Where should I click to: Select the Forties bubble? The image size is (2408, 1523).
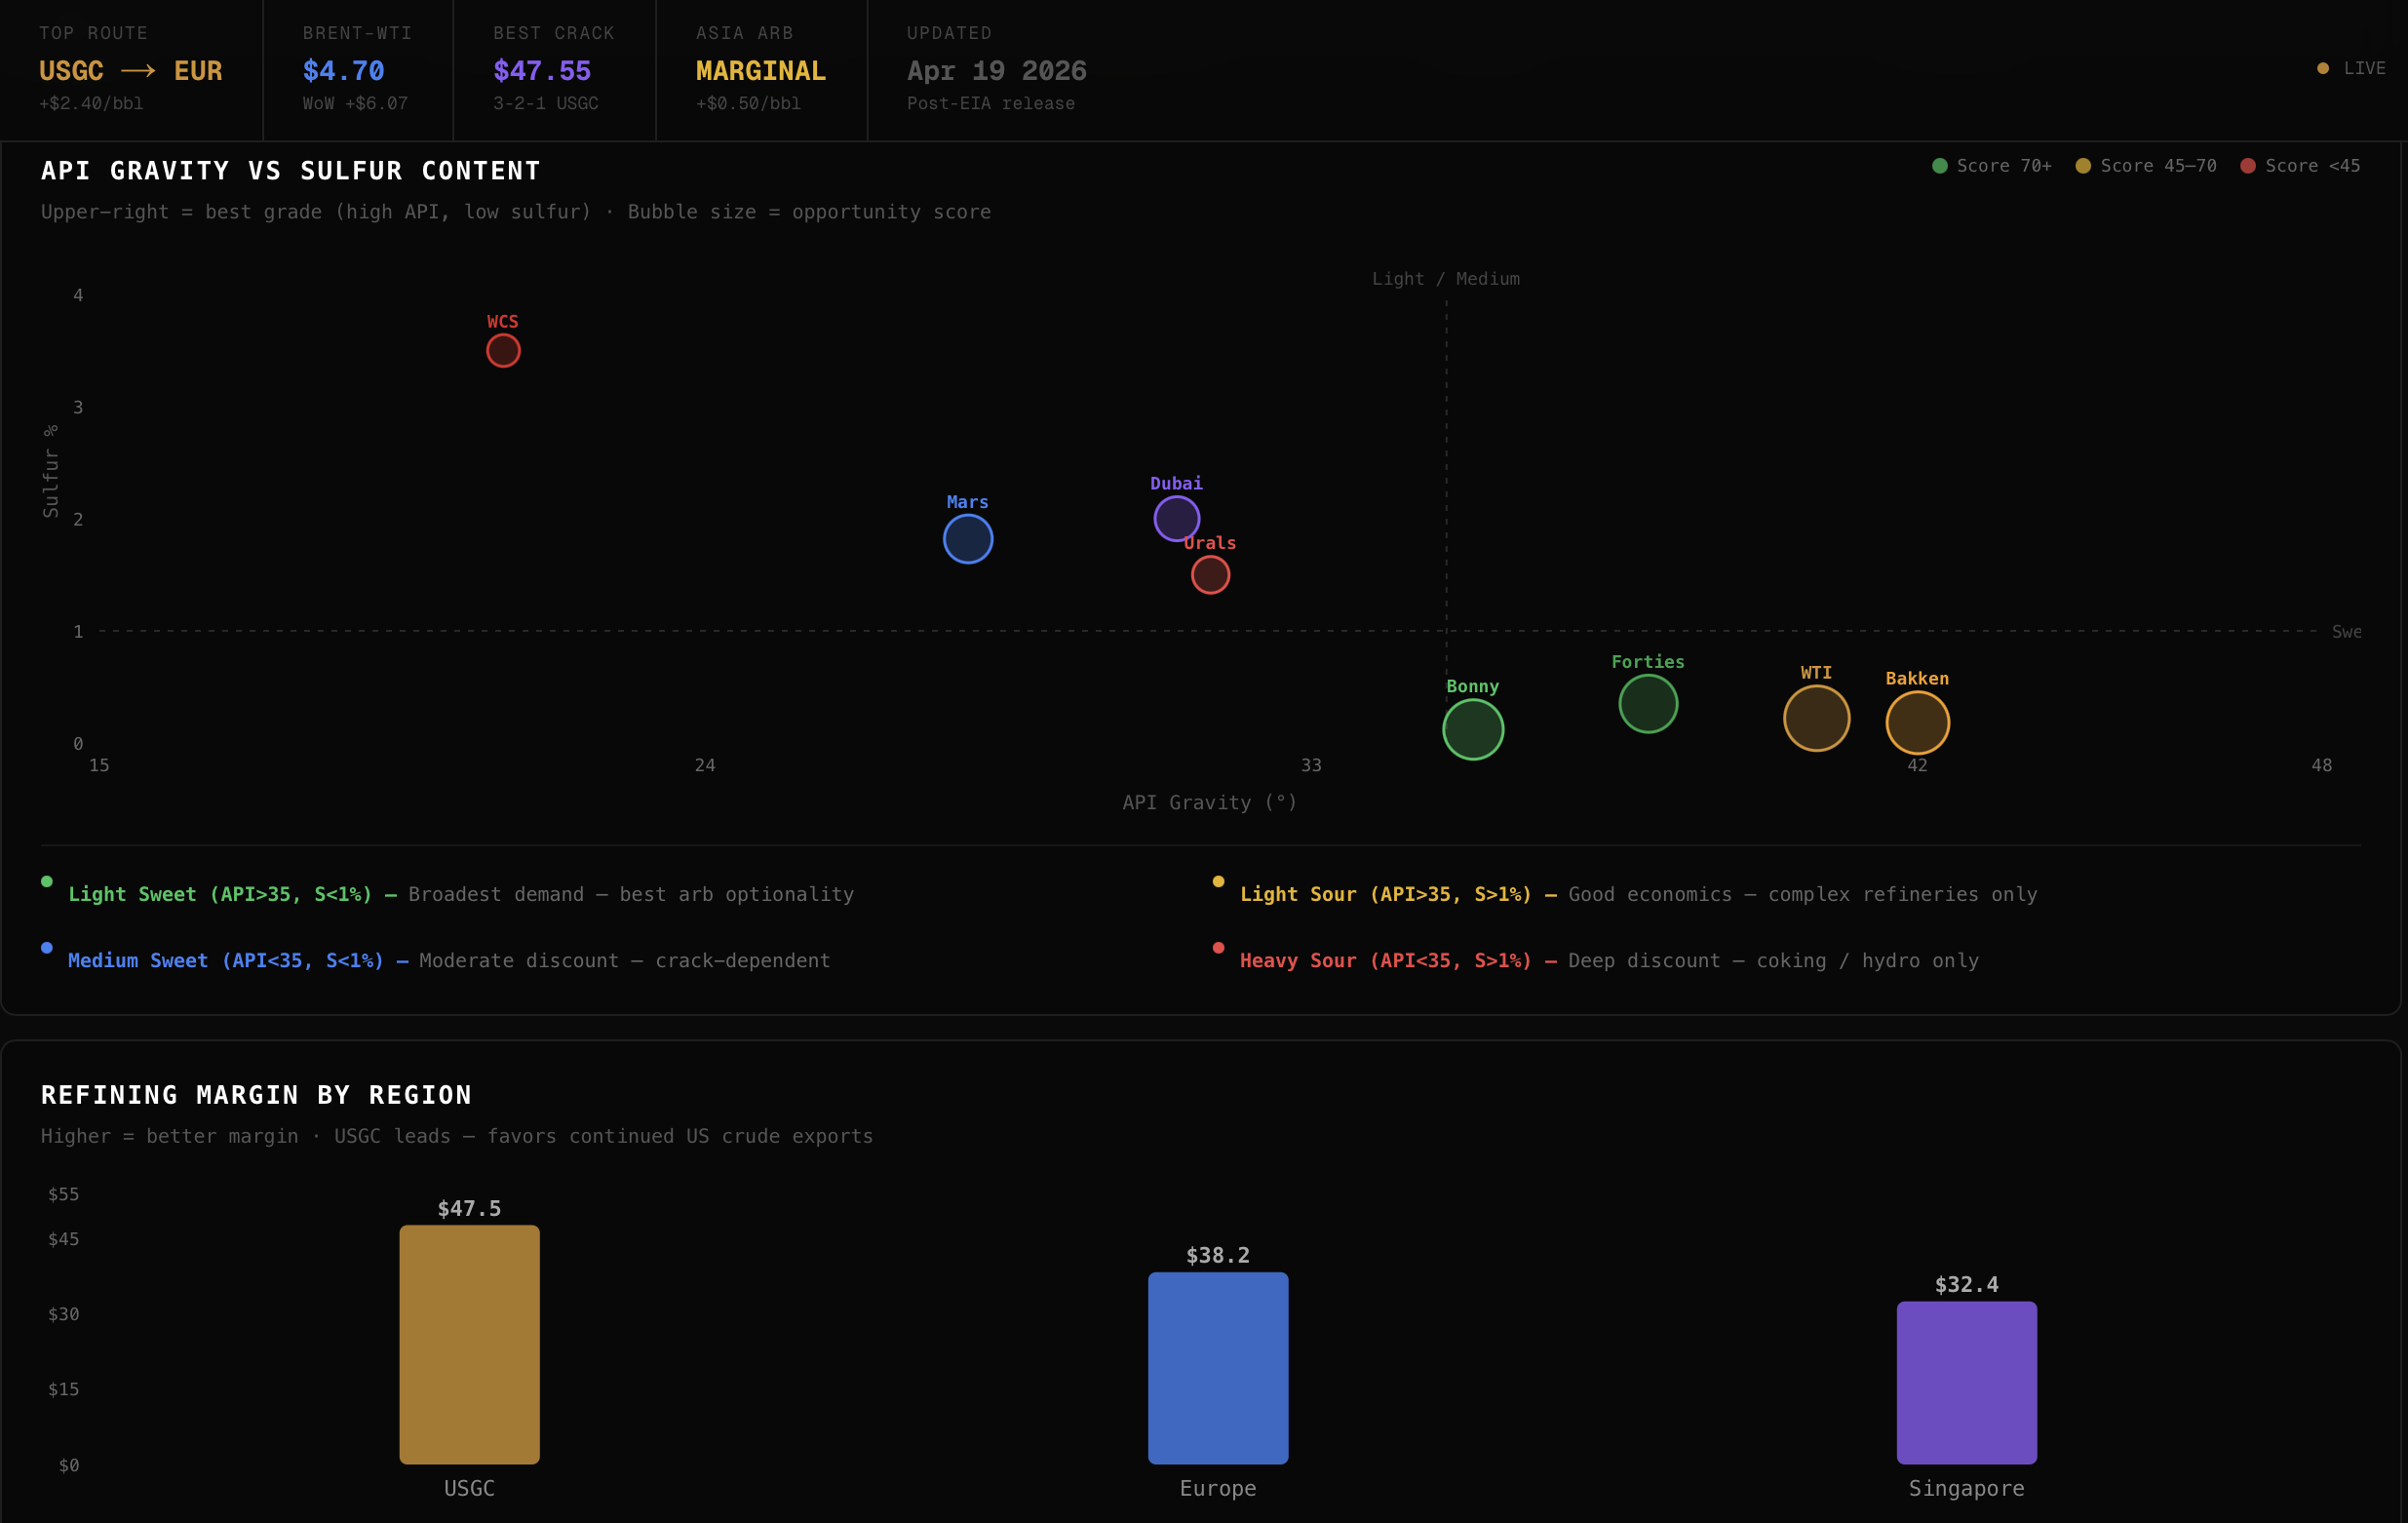click(x=1648, y=704)
